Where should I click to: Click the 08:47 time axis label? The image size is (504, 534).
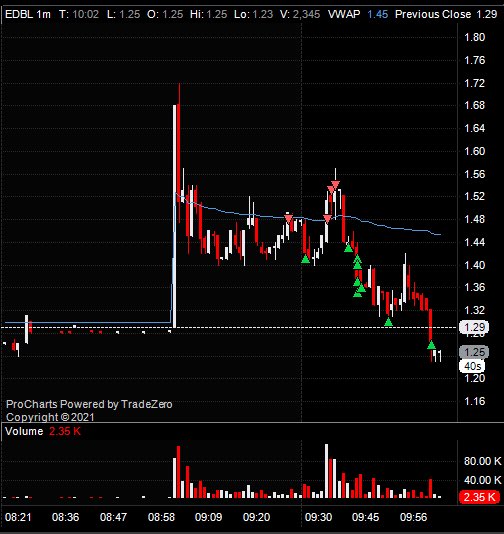tap(113, 517)
